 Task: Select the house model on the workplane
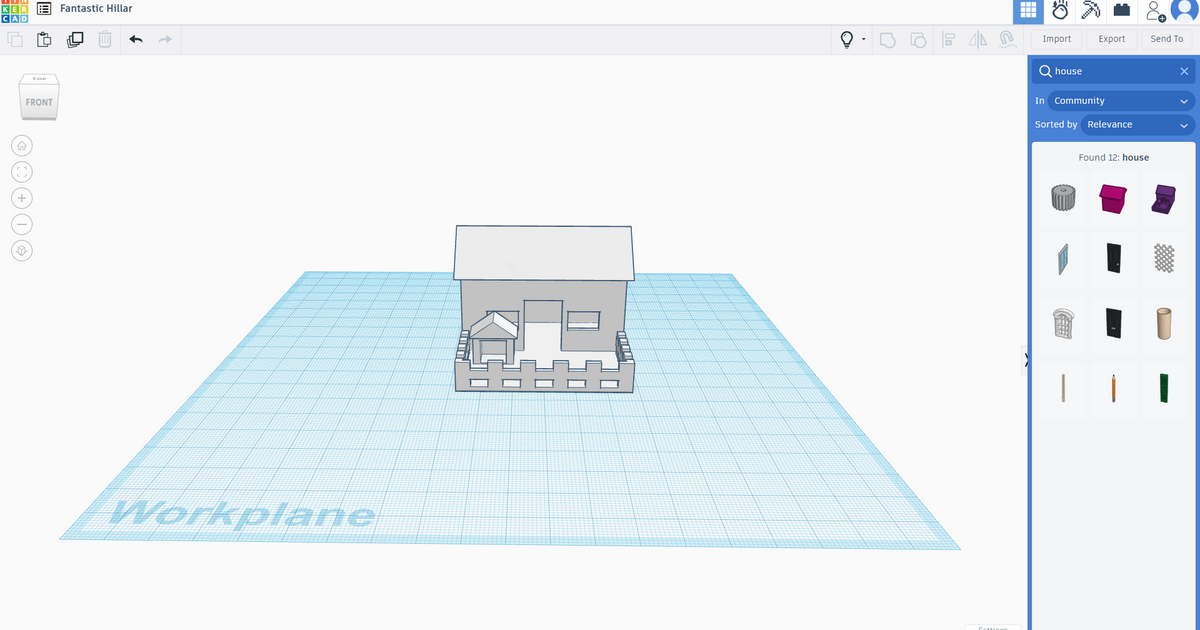[x=544, y=308]
